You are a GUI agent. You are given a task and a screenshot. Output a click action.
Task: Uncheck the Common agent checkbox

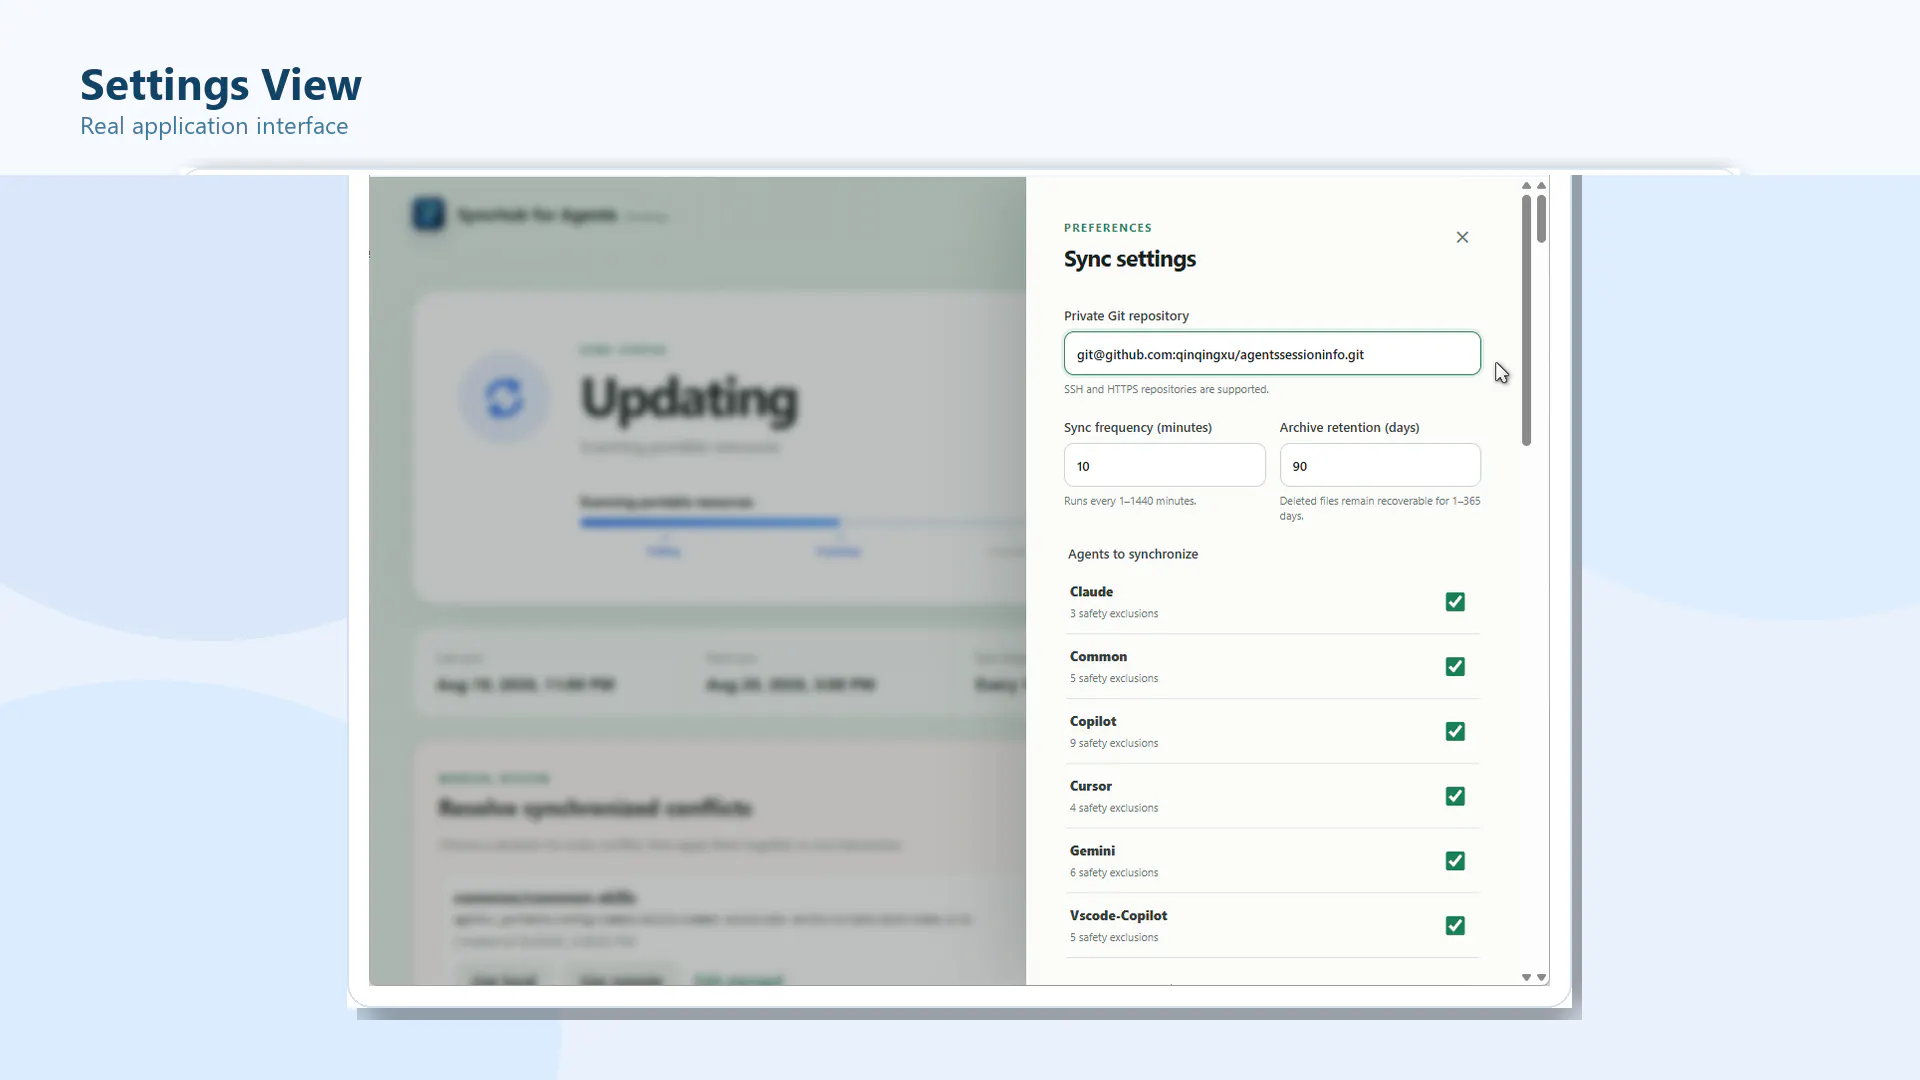click(x=1455, y=667)
